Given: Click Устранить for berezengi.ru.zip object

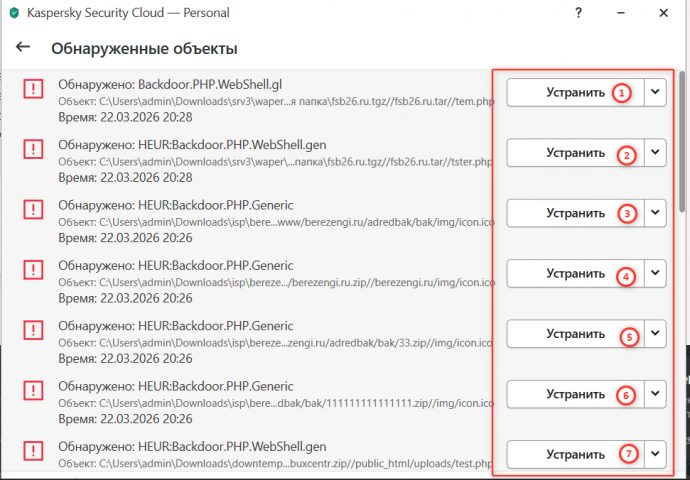Looking at the screenshot, I should point(575,273).
